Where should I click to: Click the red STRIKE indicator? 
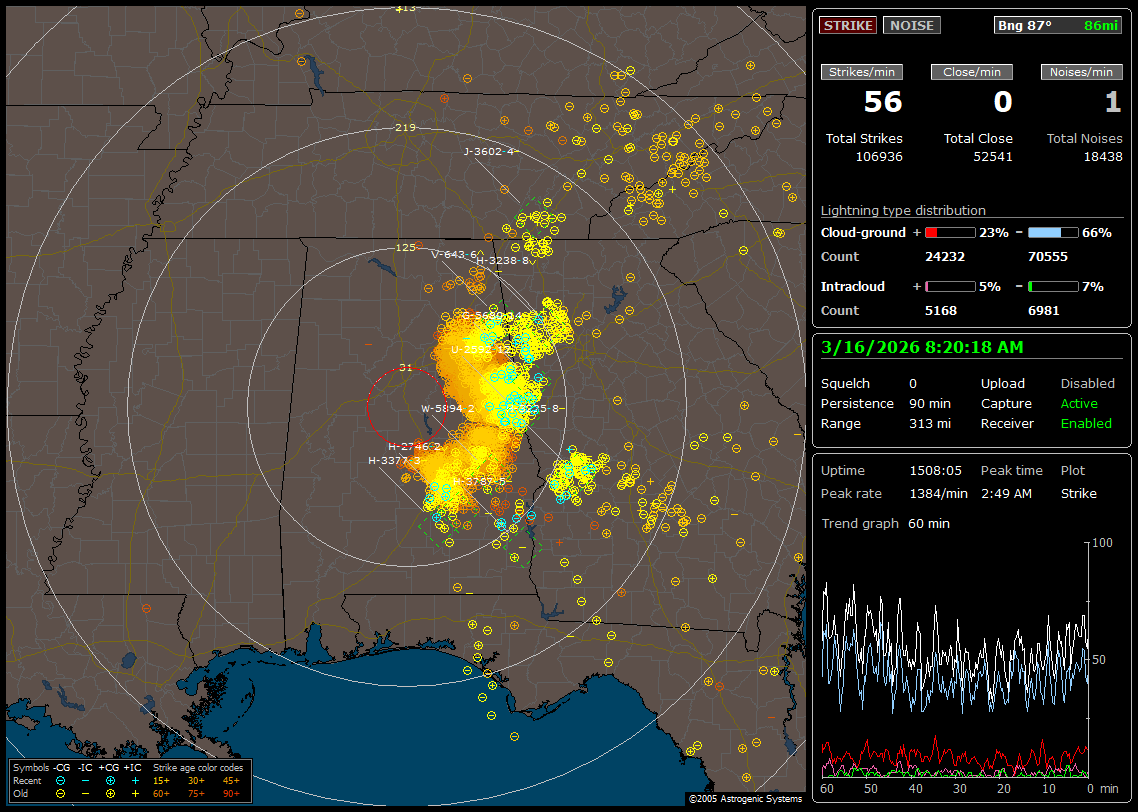(x=848, y=25)
